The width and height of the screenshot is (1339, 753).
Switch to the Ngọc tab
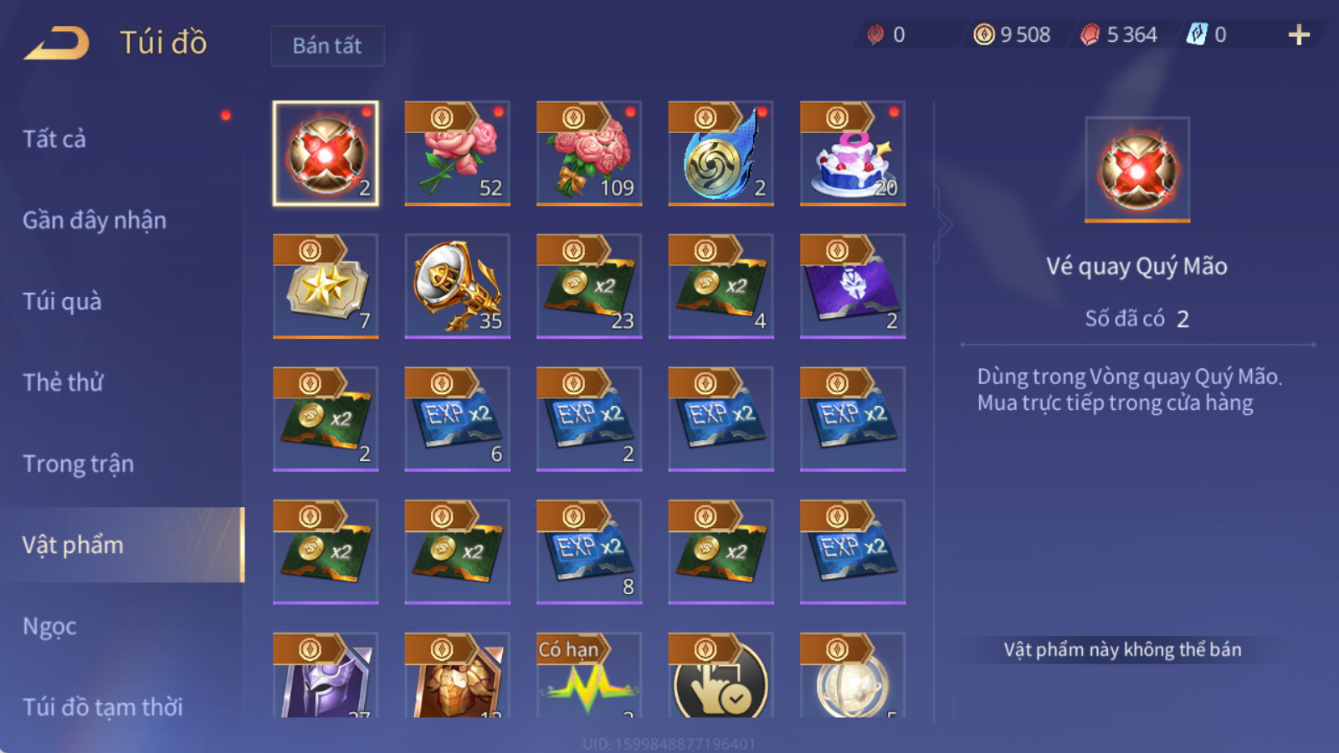tap(49, 626)
